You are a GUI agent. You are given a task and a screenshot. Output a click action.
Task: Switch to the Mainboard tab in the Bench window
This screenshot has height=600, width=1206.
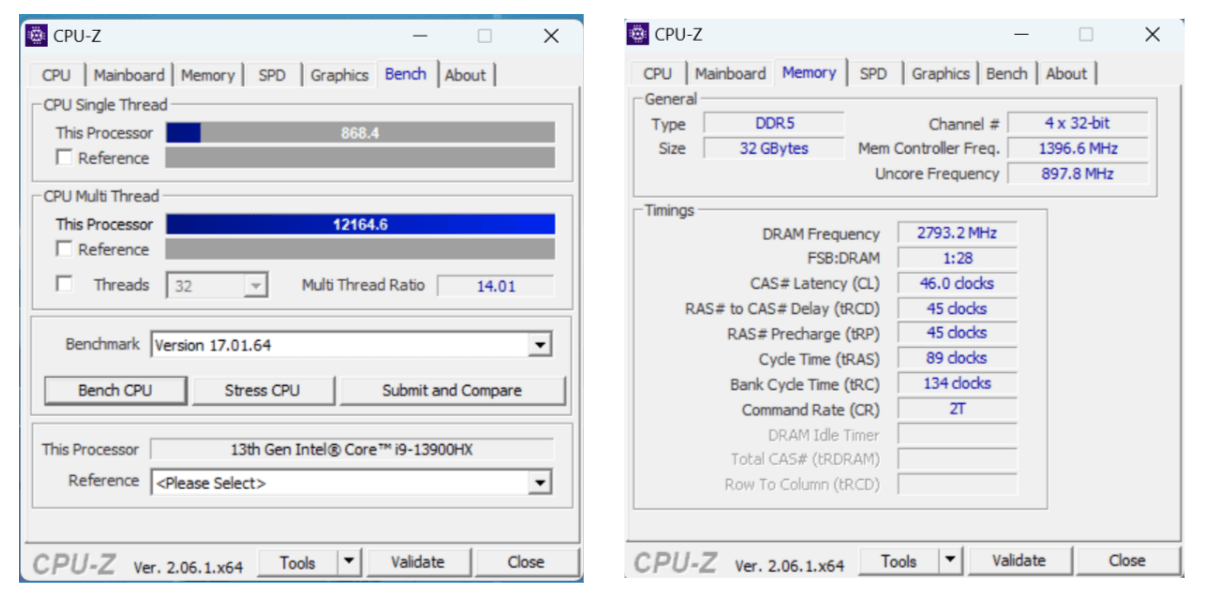(x=129, y=75)
